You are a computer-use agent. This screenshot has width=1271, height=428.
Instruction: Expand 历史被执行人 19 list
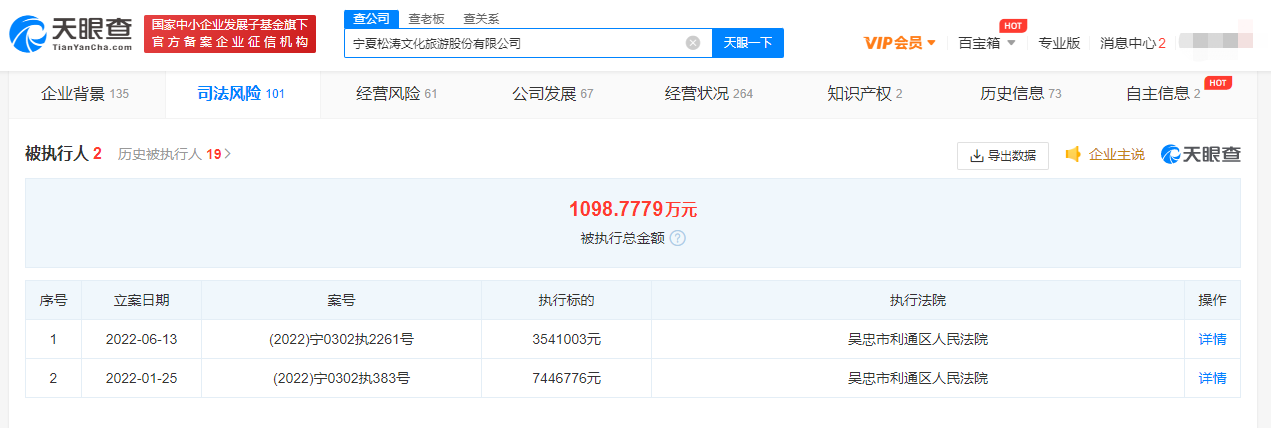pyautogui.click(x=174, y=154)
